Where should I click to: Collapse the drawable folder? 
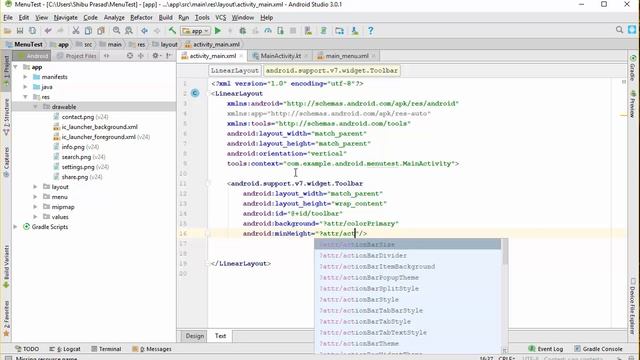tap(36, 107)
